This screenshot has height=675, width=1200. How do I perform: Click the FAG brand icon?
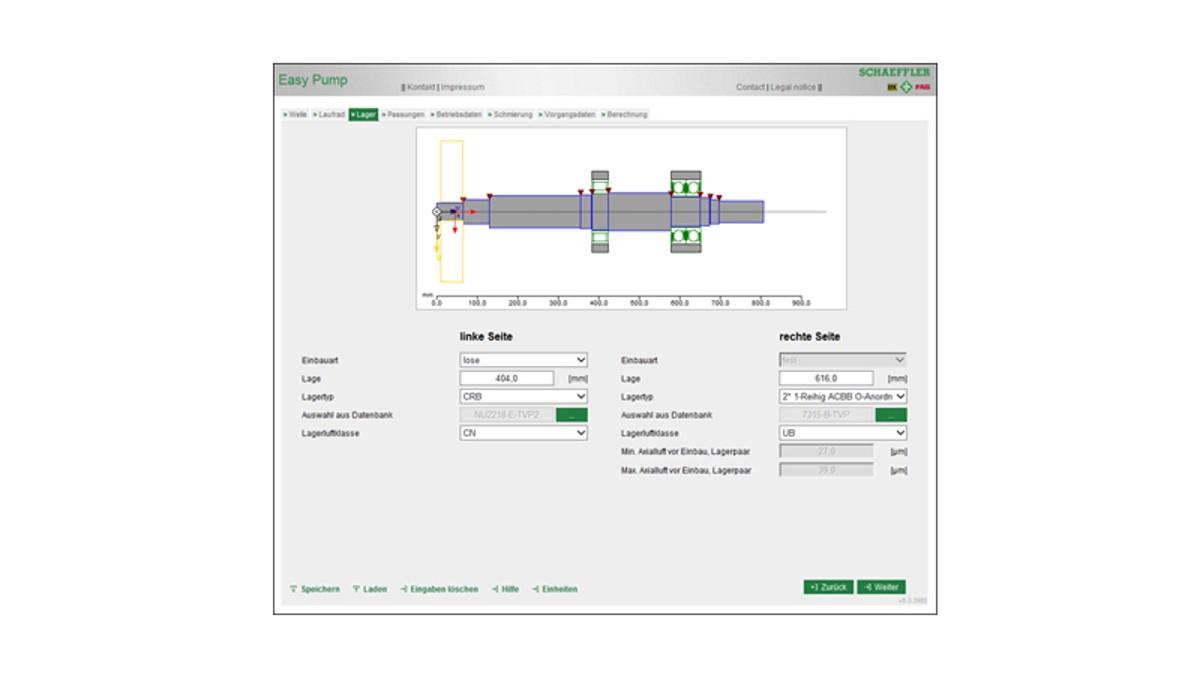pos(922,88)
